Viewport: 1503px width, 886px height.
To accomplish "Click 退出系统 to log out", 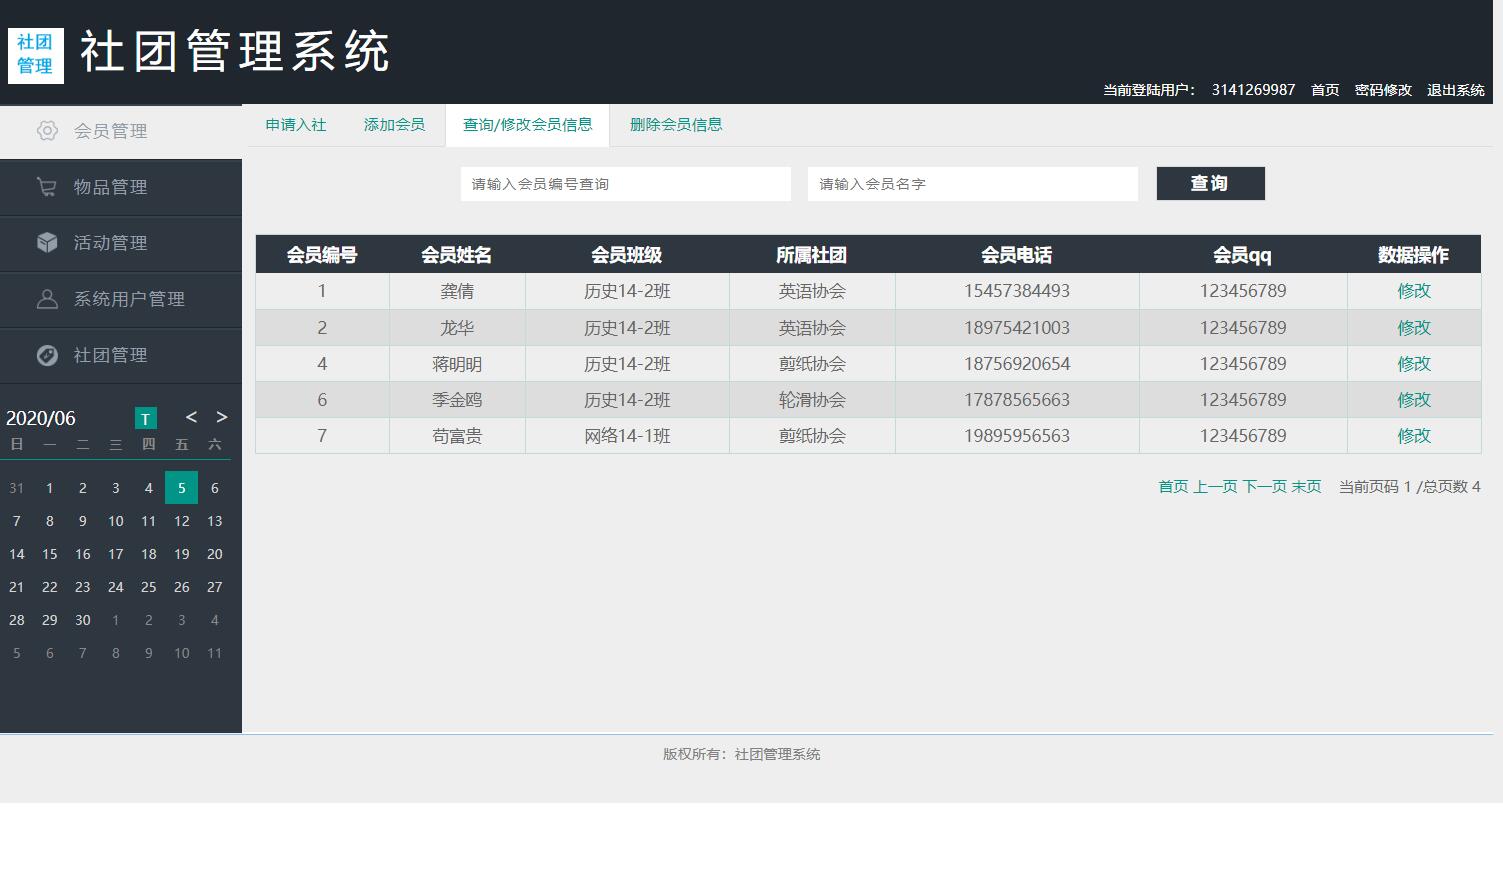I will [x=1455, y=89].
